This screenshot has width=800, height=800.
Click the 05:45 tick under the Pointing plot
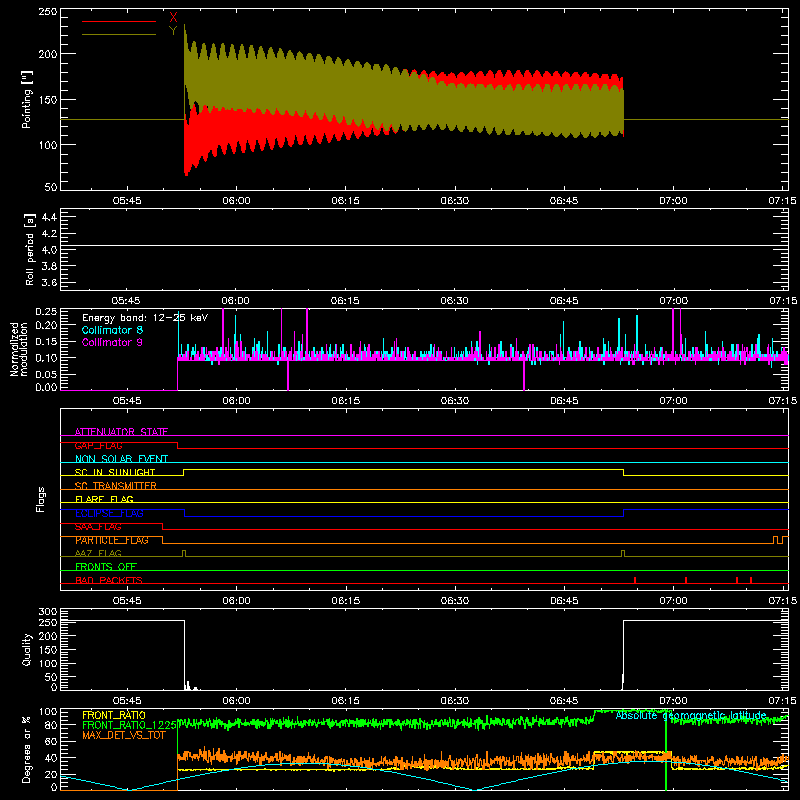(x=127, y=201)
